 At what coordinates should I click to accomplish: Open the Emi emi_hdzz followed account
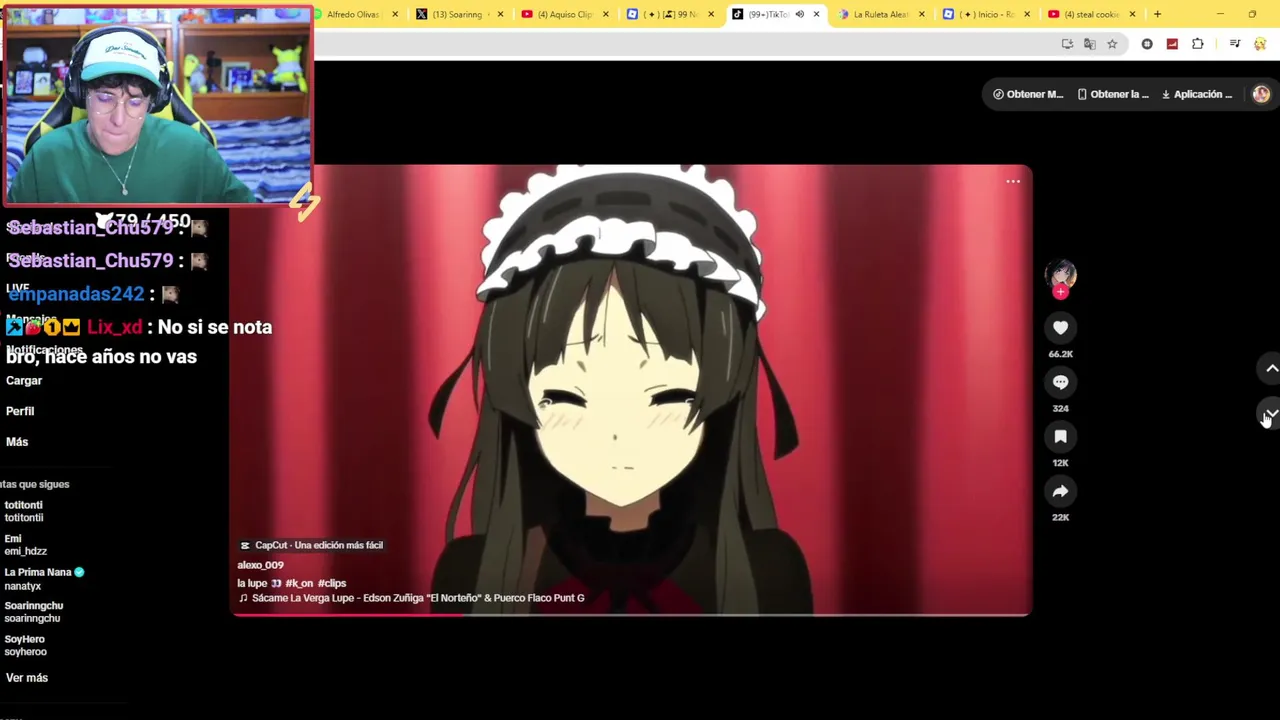click(x=26, y=545)
